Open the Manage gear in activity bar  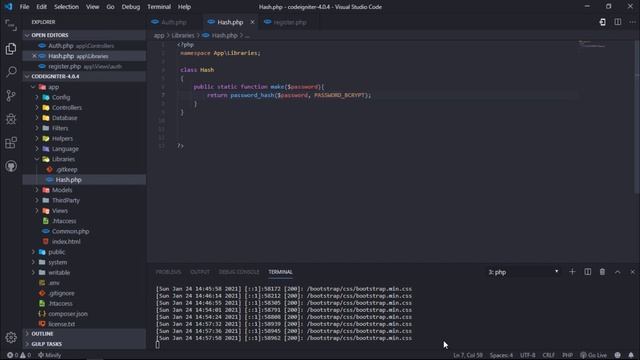tap(11, 337)
